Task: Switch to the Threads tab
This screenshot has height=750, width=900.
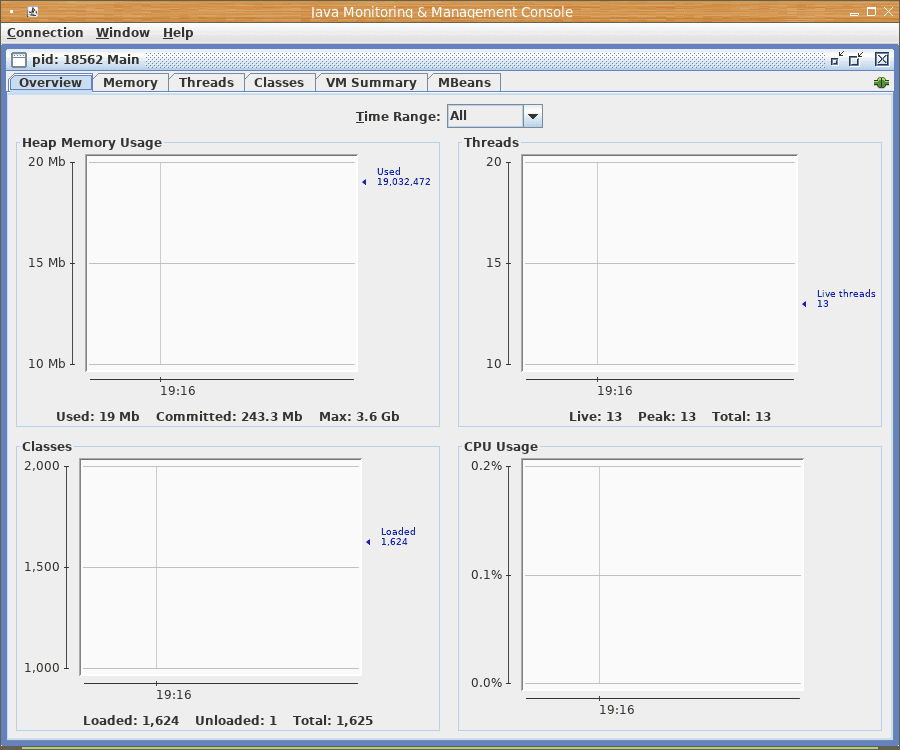Action: pos(206,83)
